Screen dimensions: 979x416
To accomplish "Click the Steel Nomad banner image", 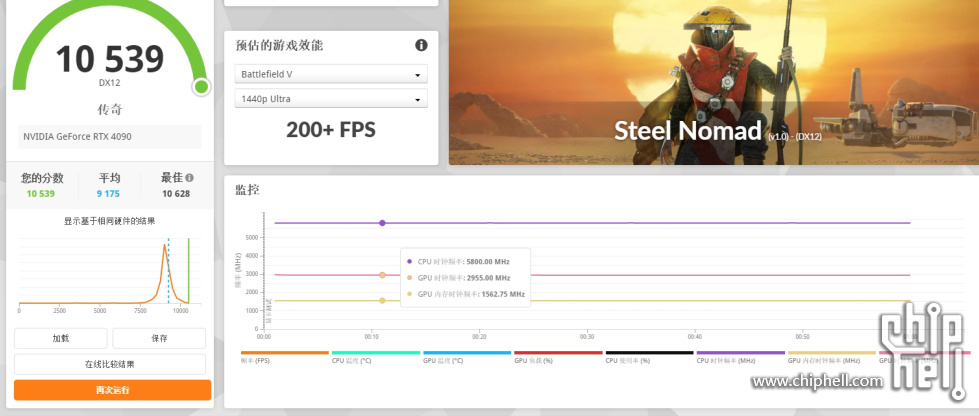I will pos(714,82).
